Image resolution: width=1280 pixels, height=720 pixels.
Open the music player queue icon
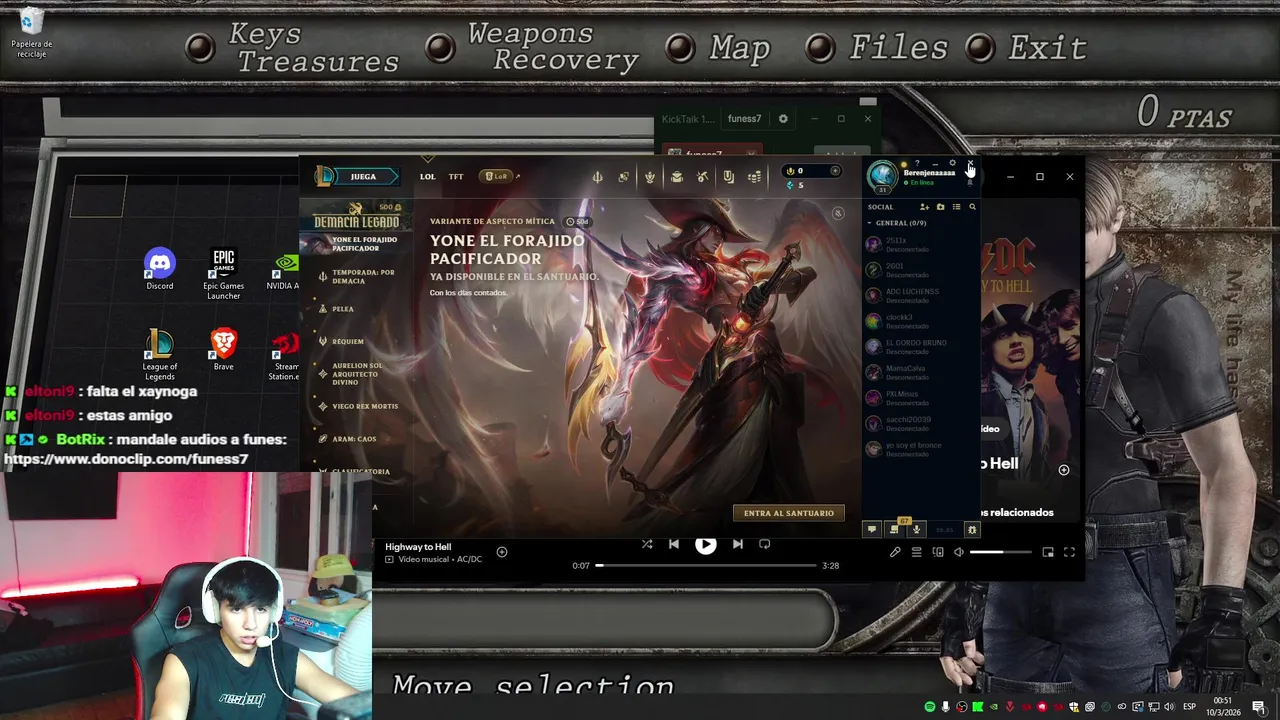point(916,552)
